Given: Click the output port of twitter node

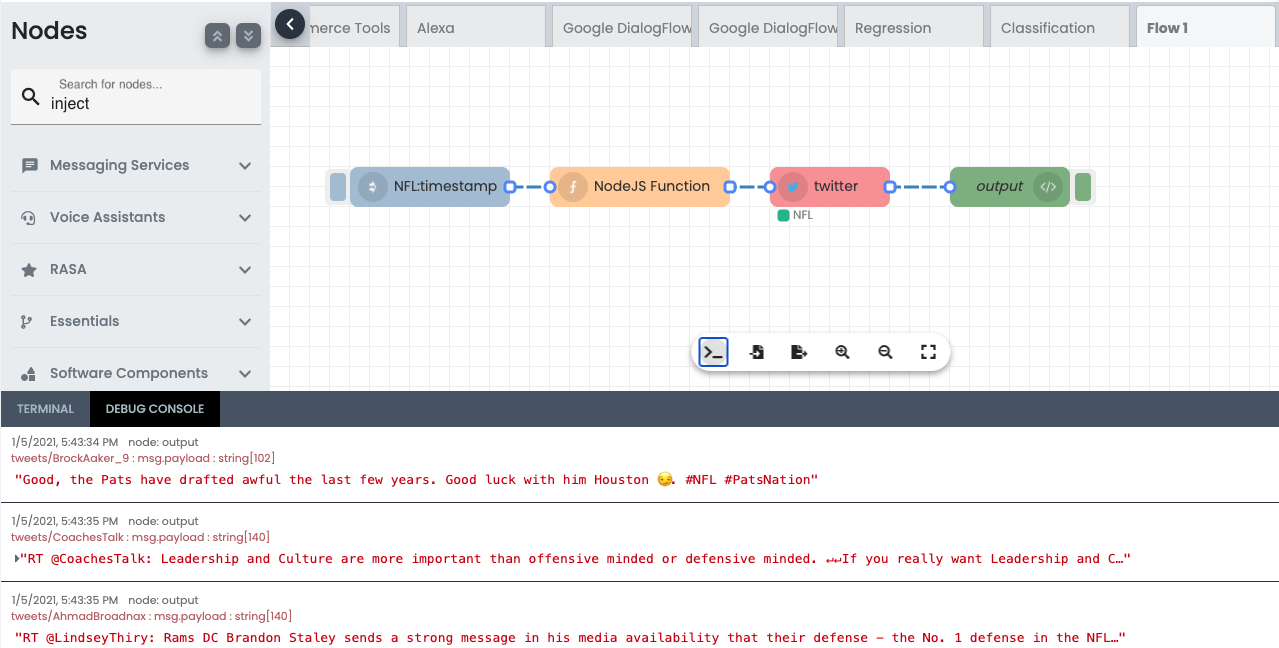Looking at the screenshot, I should [890, 187].
